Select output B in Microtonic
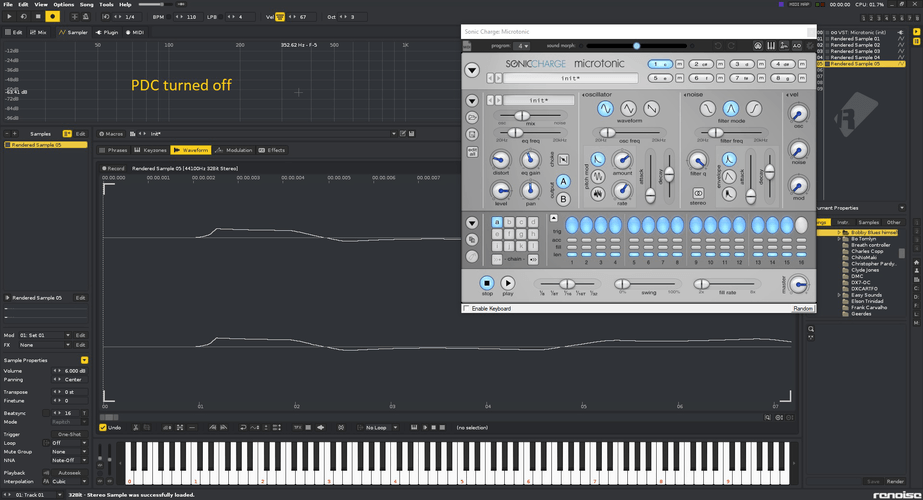 [563, 199]
